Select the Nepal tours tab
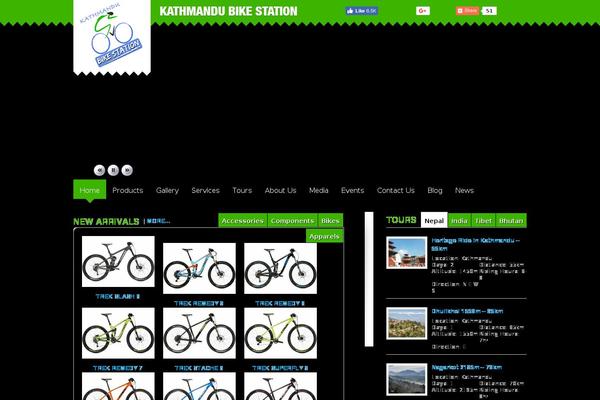This screenshot has width=600, height=400. (x=434, y=220)
